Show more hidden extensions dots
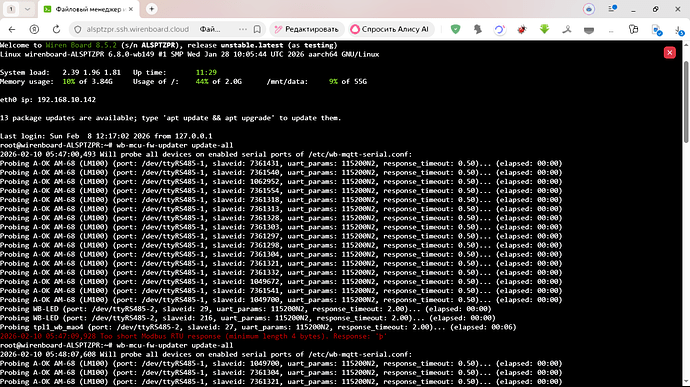Image resolution: width=690 pixels, height=387 pixels. click(611, 30)
